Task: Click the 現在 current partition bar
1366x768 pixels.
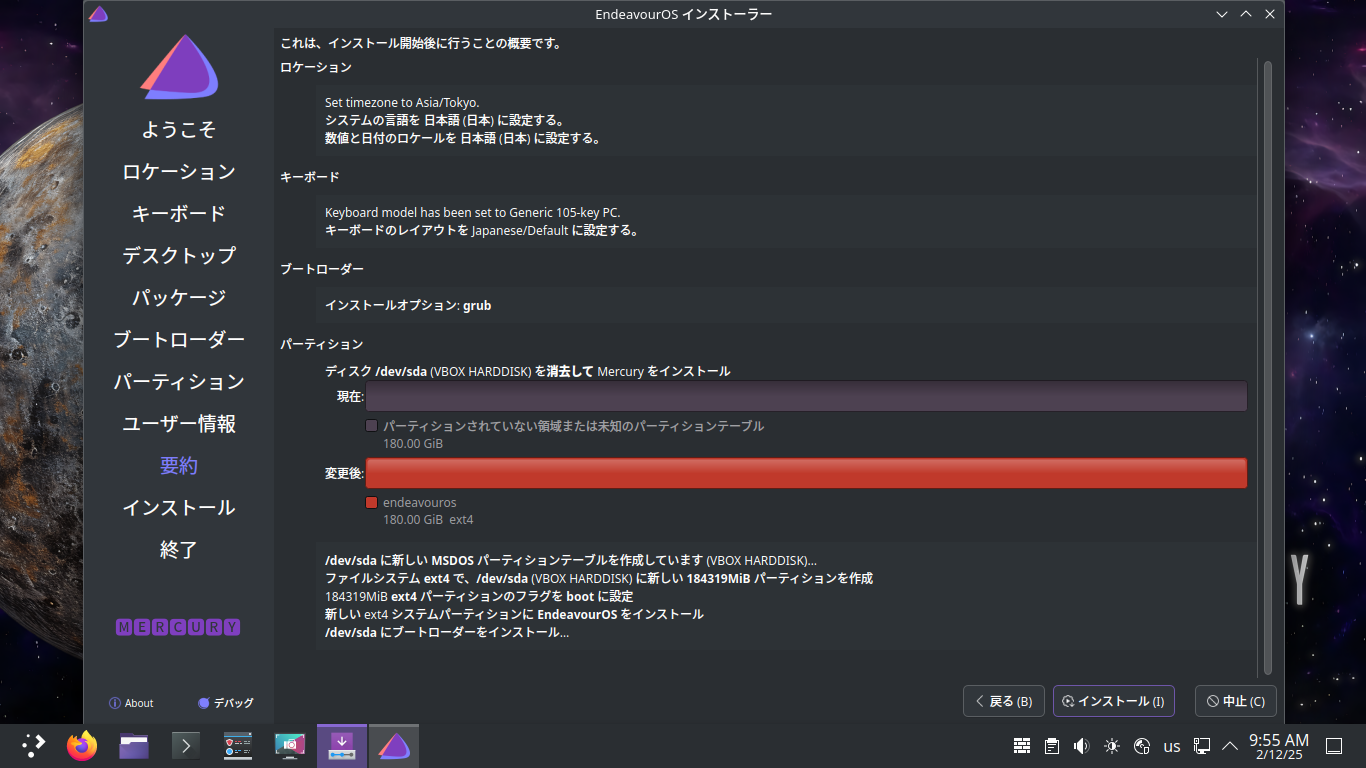Action: pyautogui.click(x=806, y=396)
